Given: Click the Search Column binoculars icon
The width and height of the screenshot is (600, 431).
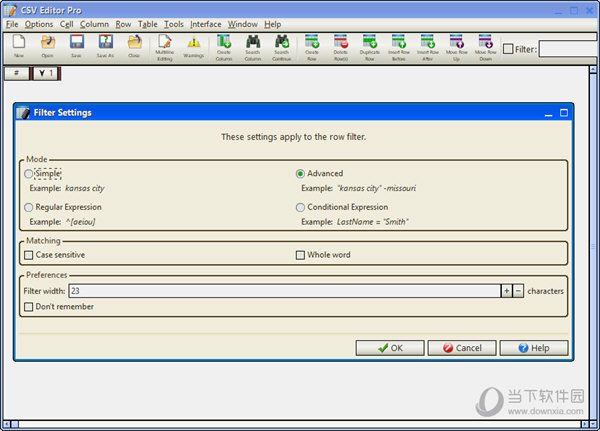Looking at the screenshot, I should pyautogui.click(x=253, y=48).
